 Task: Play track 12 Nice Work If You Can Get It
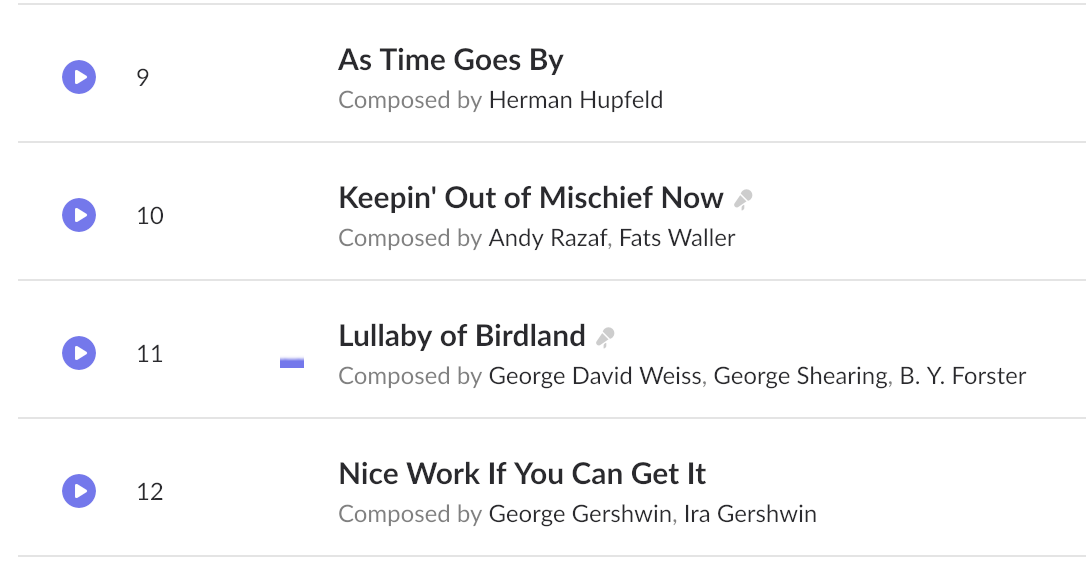tap(79, 491)
